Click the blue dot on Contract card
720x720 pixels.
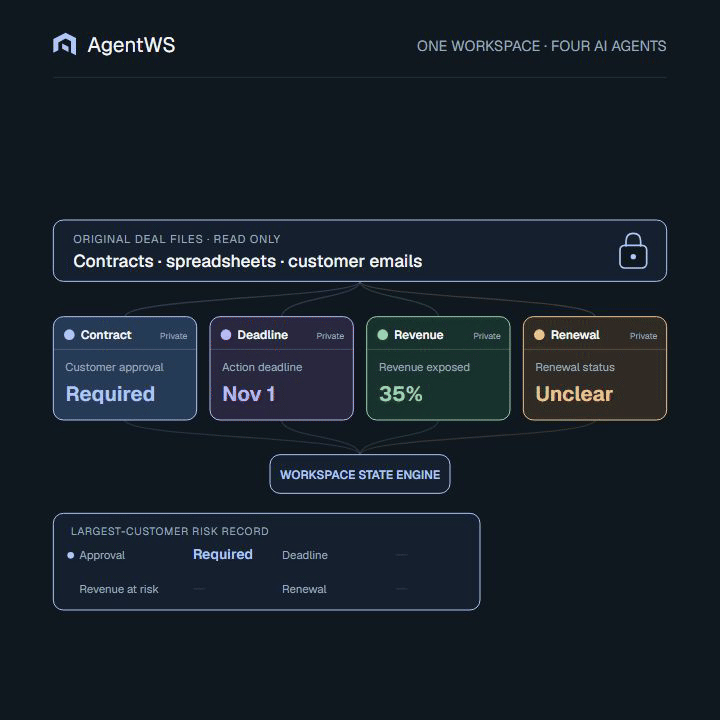69,335
